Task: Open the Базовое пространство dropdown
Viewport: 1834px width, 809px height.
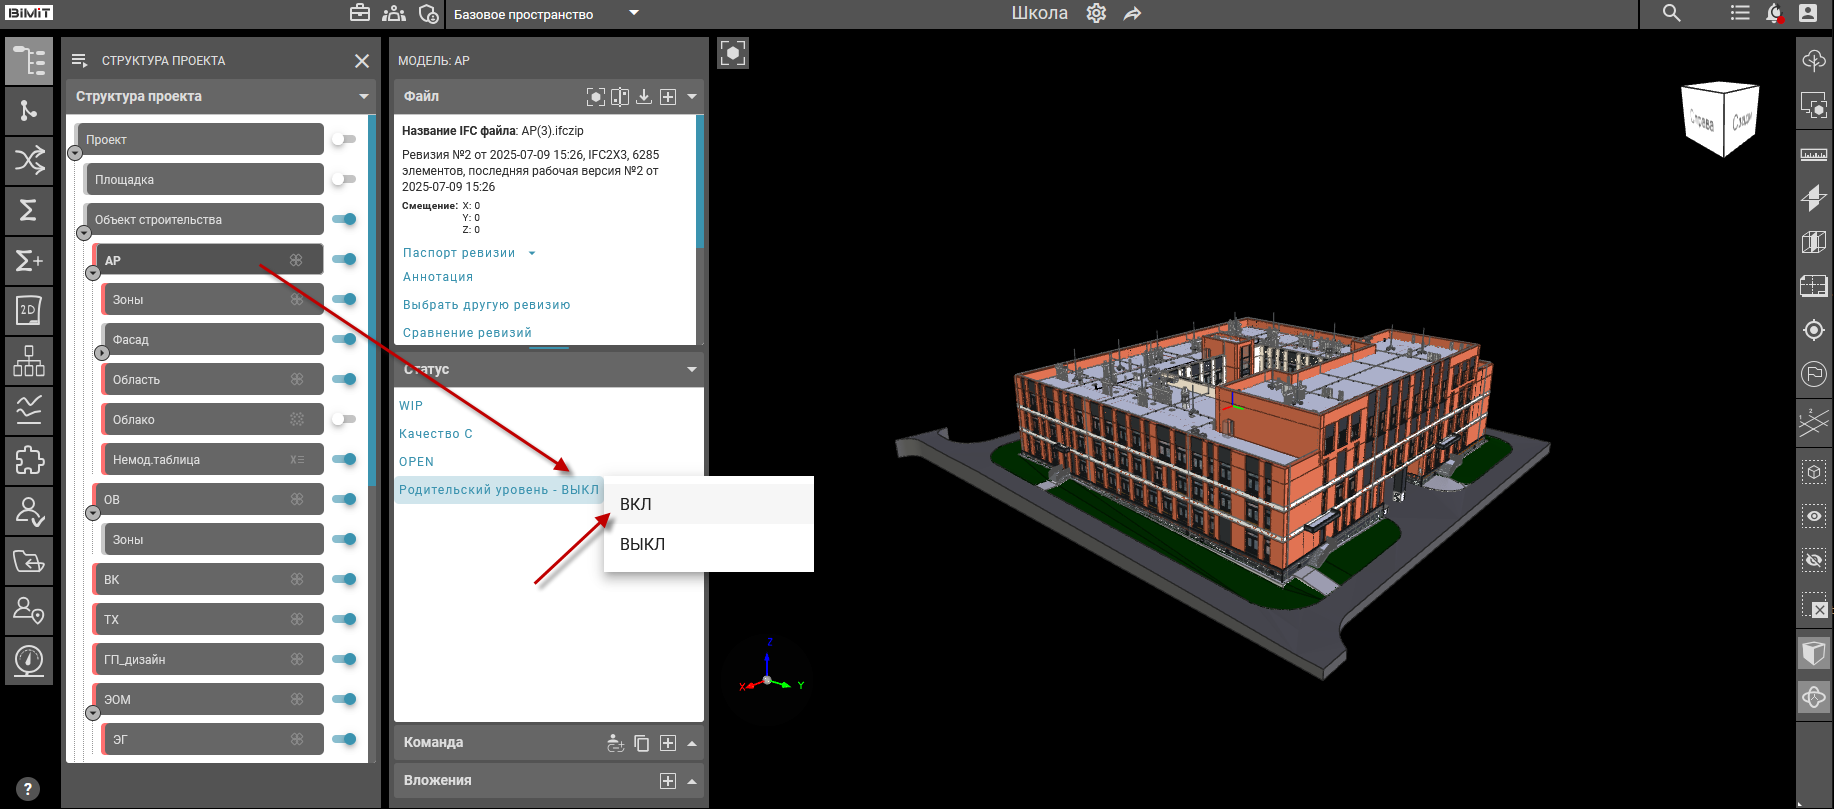Action: tap(633, 14)
